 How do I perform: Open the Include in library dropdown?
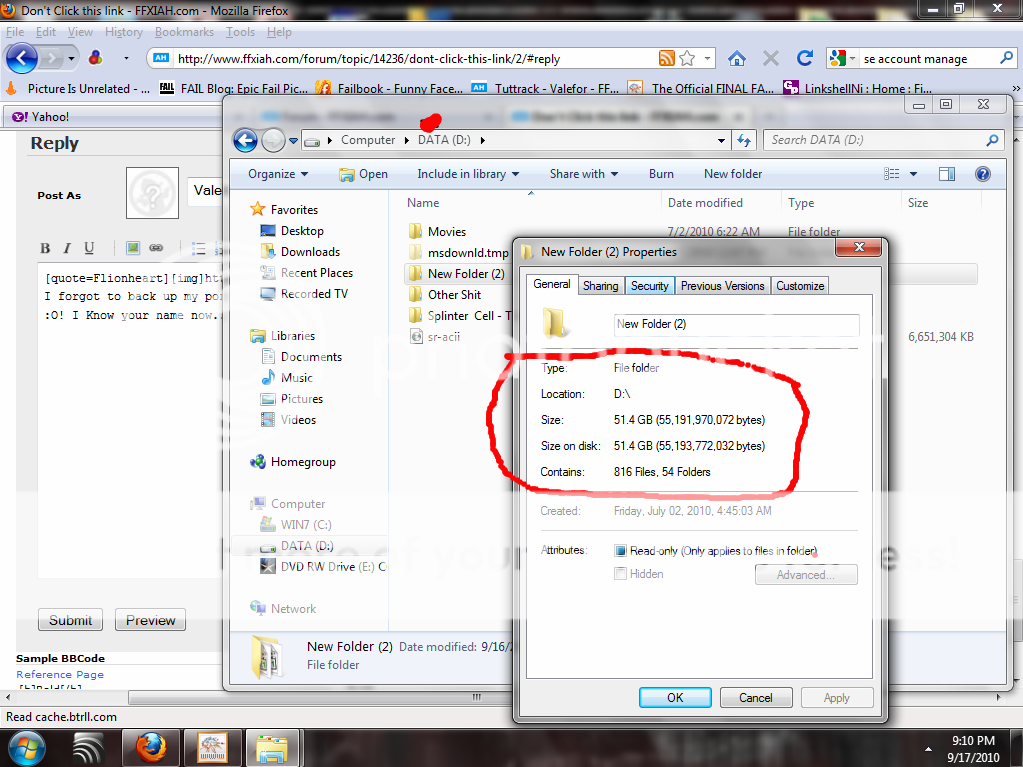(468, 174)
